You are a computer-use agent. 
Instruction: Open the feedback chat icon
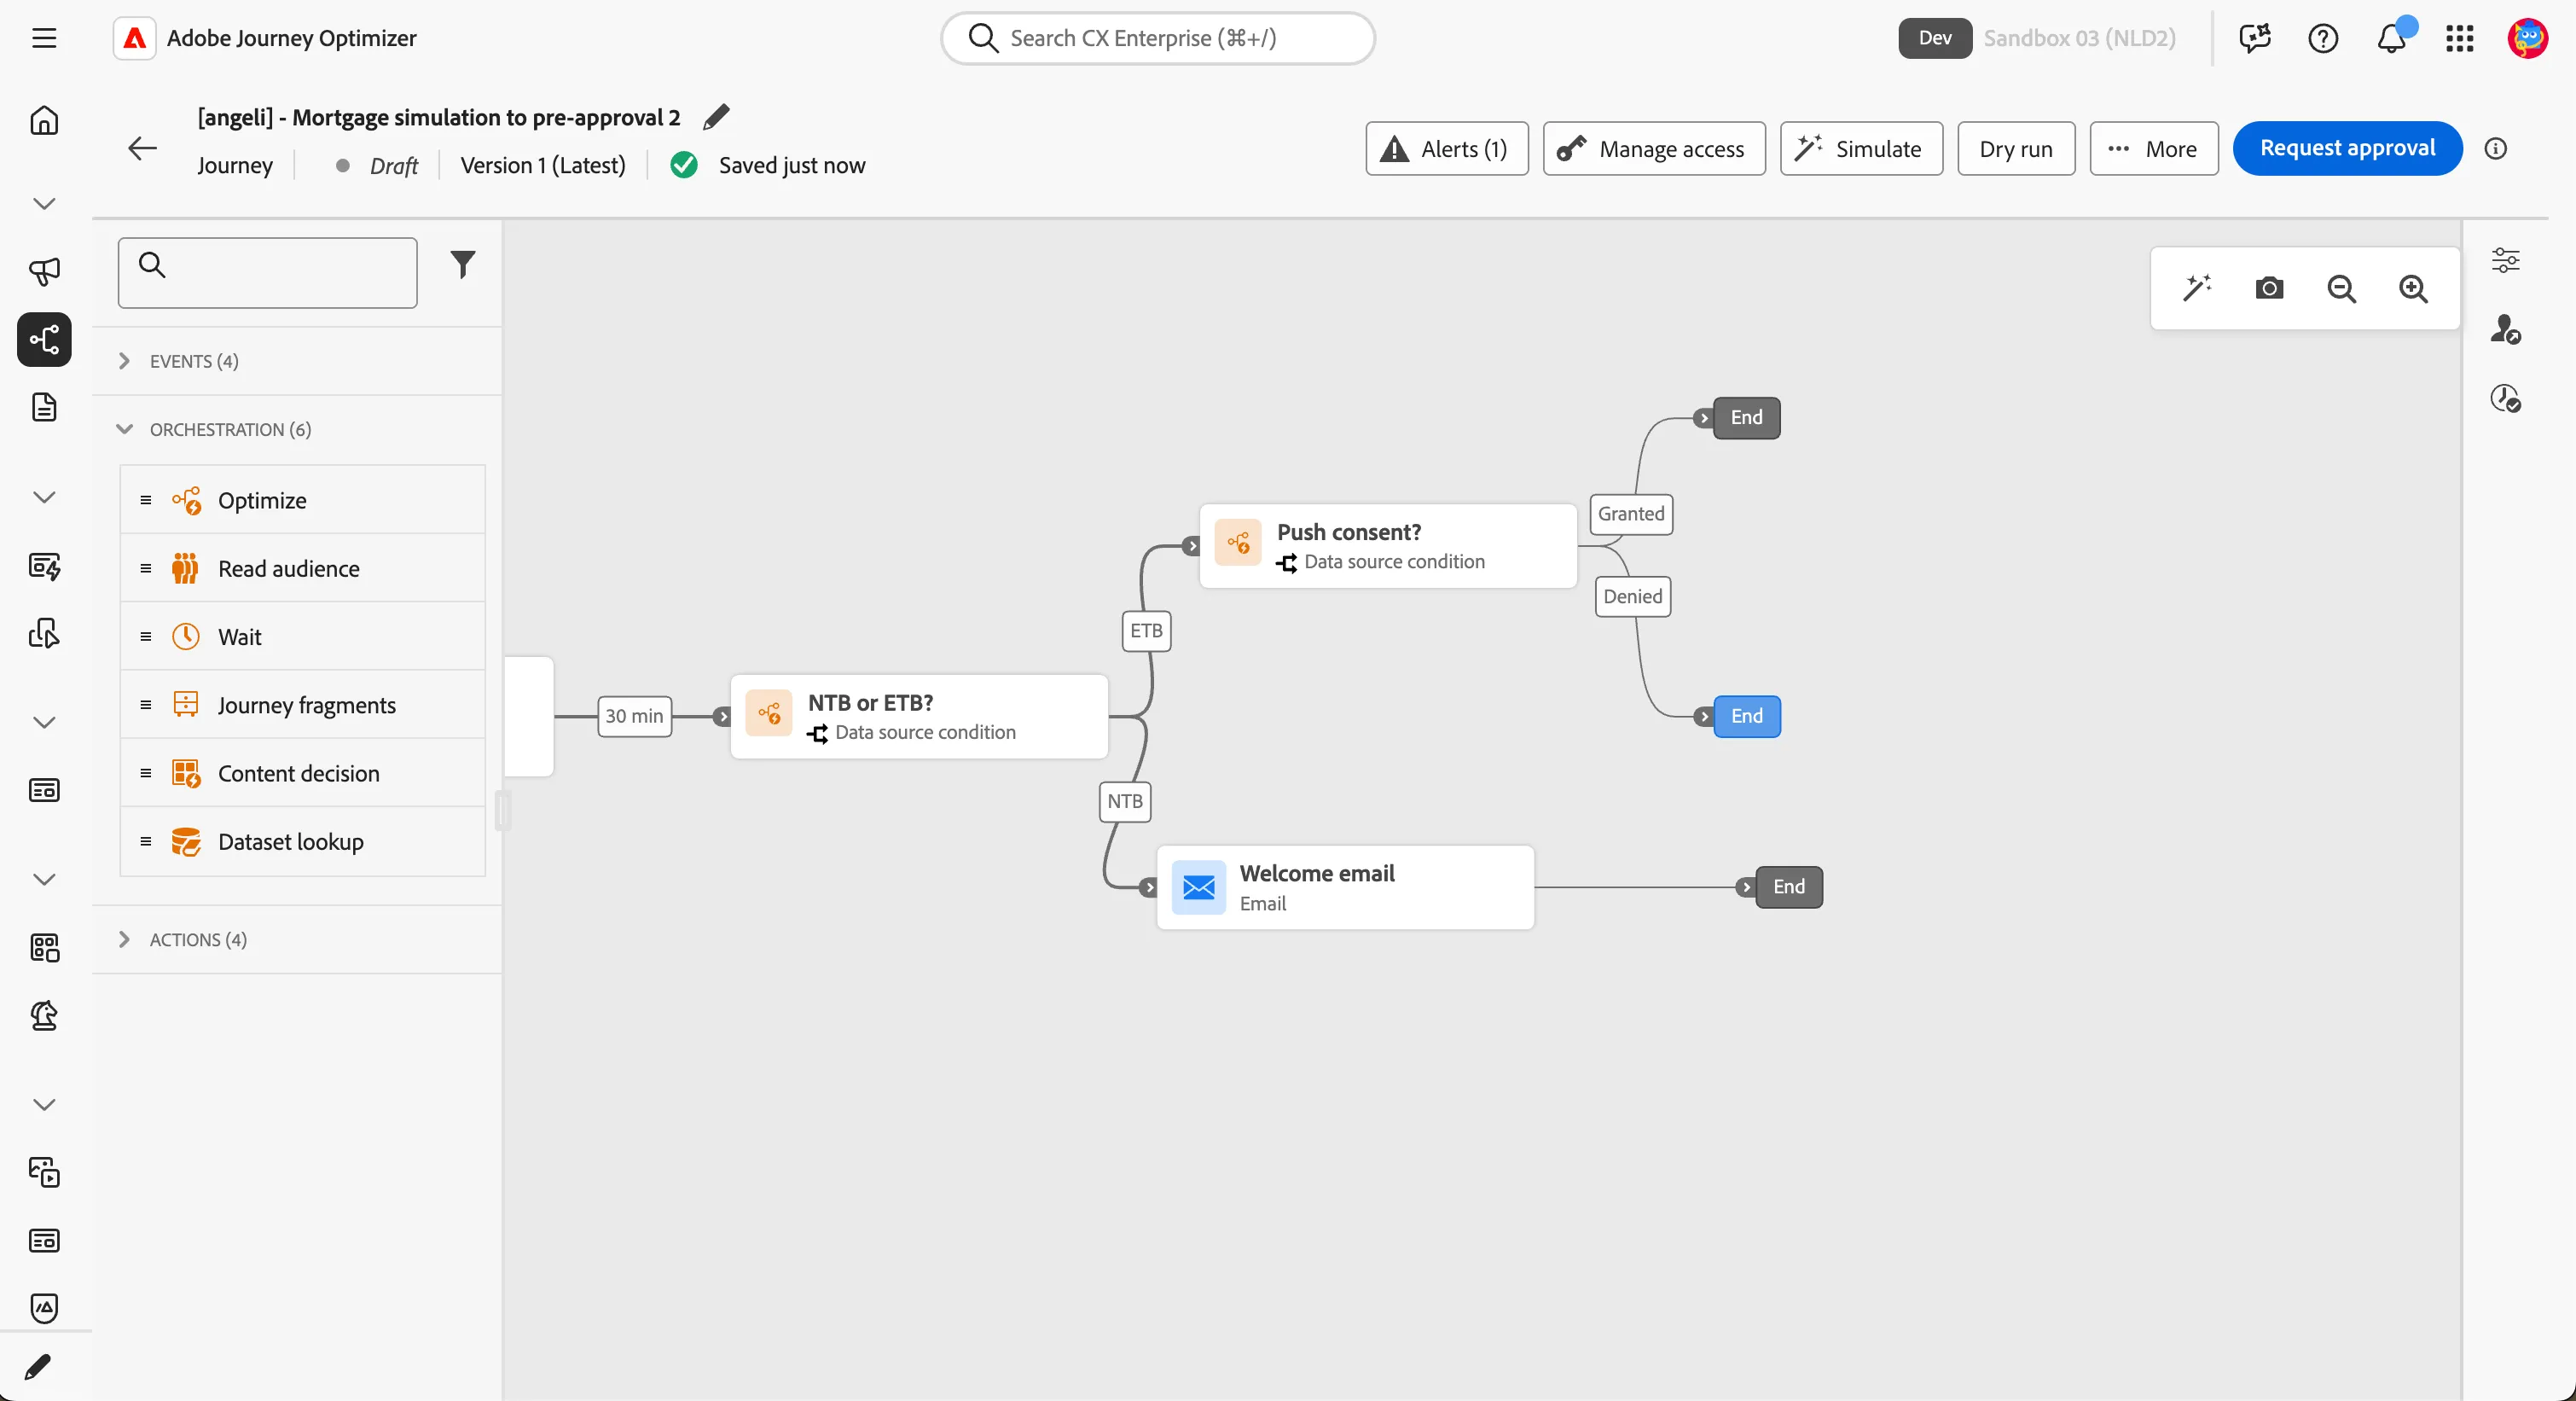pos(2254,38)
